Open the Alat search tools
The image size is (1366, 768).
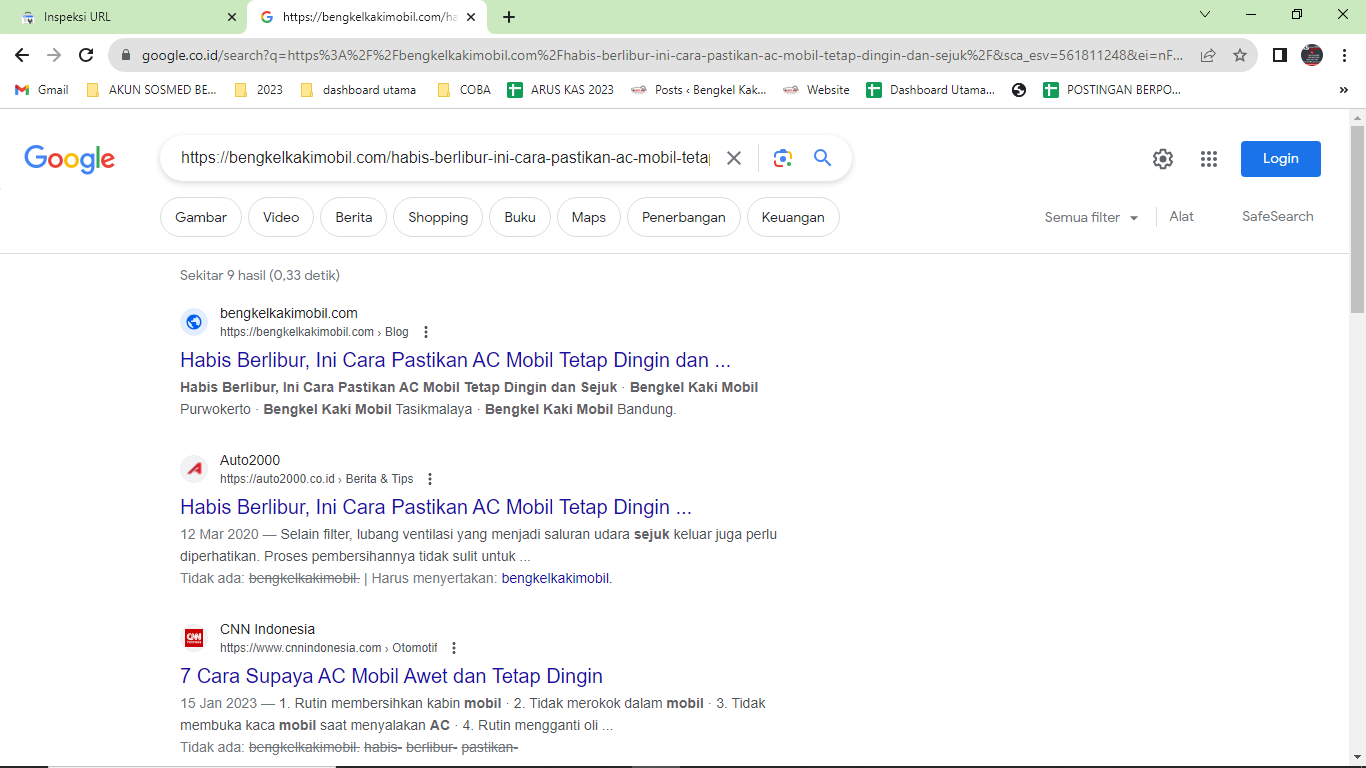[x=1182, y=216]
